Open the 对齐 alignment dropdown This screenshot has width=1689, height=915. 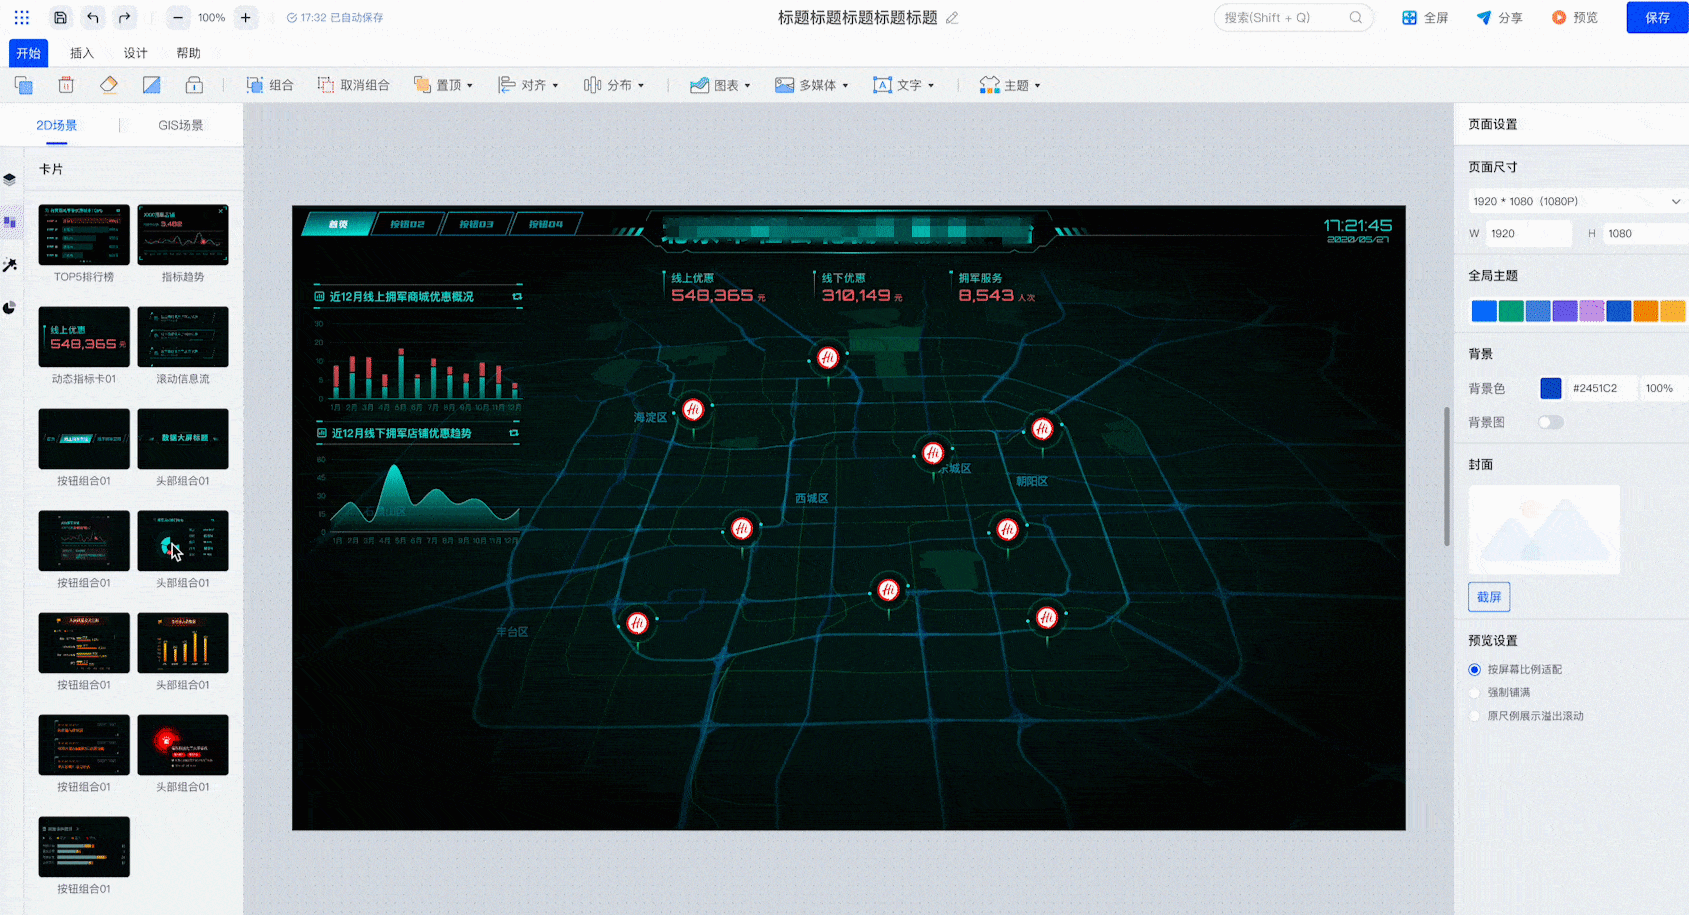click(528, 85)
